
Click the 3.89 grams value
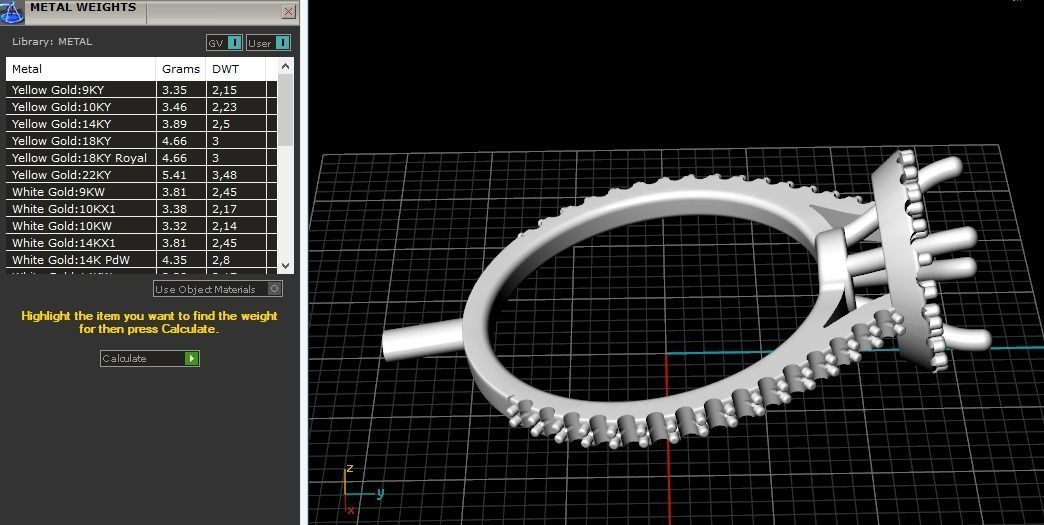174,124
